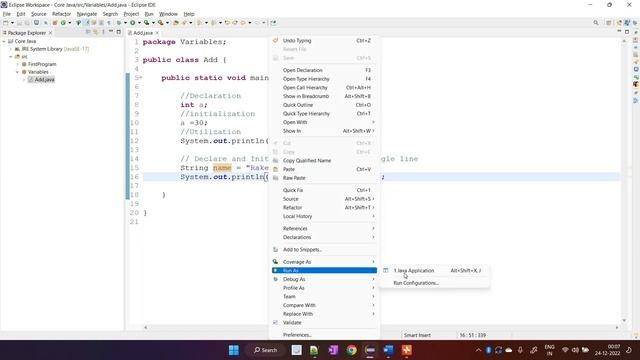Expand the Add.java tree node

(24, 80)
